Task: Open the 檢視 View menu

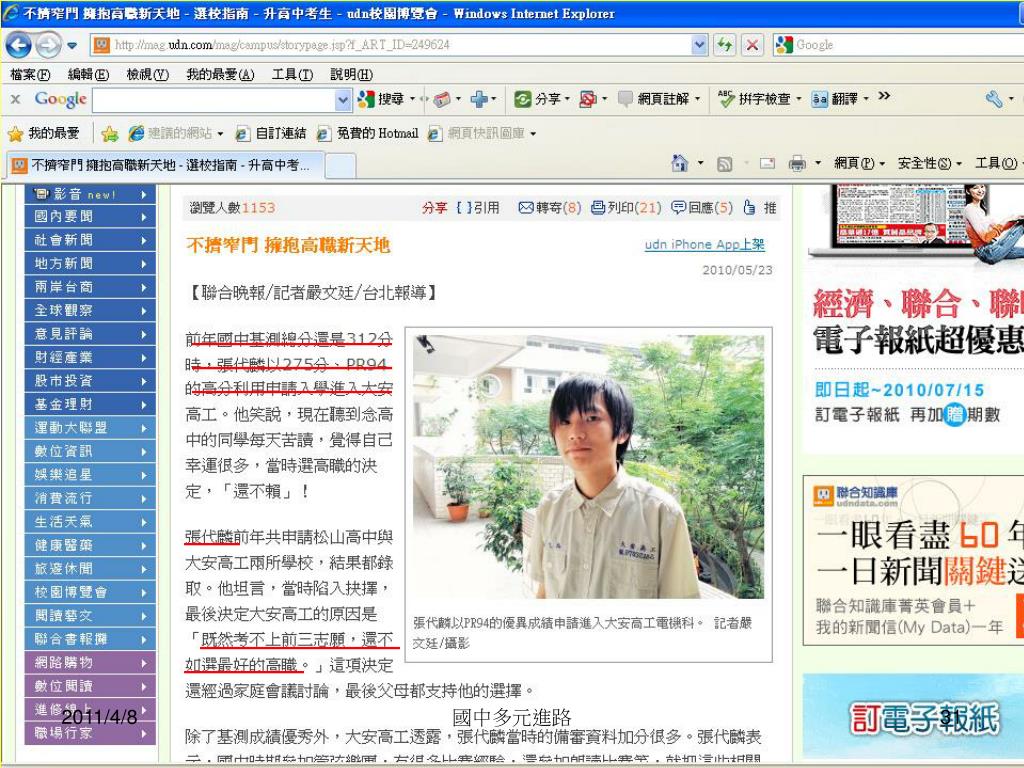Action: pos(145,75)
